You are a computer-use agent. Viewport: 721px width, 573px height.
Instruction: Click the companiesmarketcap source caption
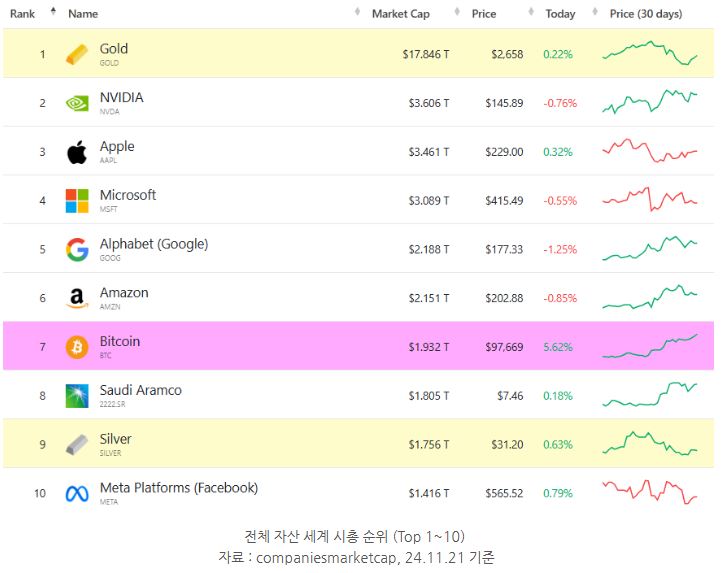click(x=356, y=557)
